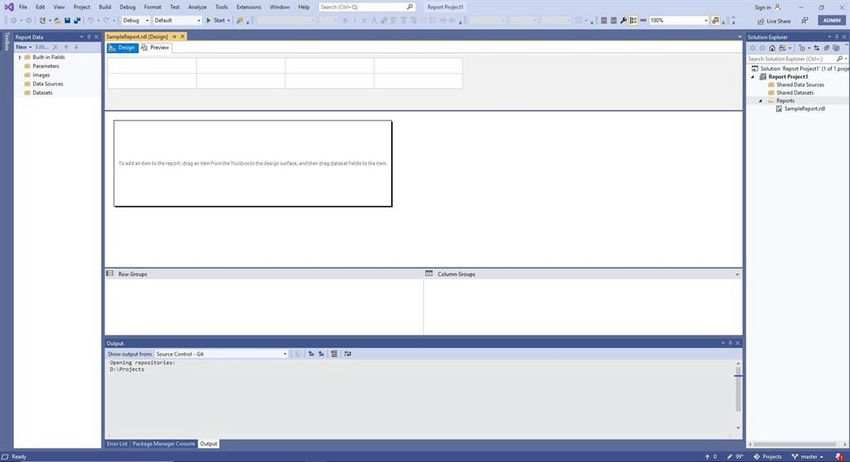Click the Projects repository in status bar
The height and width of the screenshot is (462, 850).
coord(768,457)
